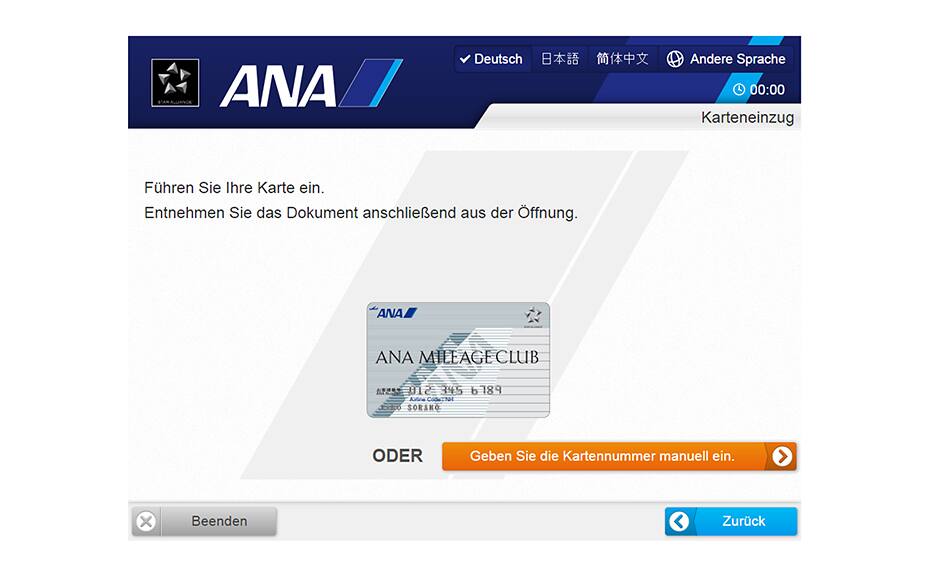The height and width of the screenshot is (575, 930).
Task: Open the Andere Sprache language list
Action: coord(726,59)
